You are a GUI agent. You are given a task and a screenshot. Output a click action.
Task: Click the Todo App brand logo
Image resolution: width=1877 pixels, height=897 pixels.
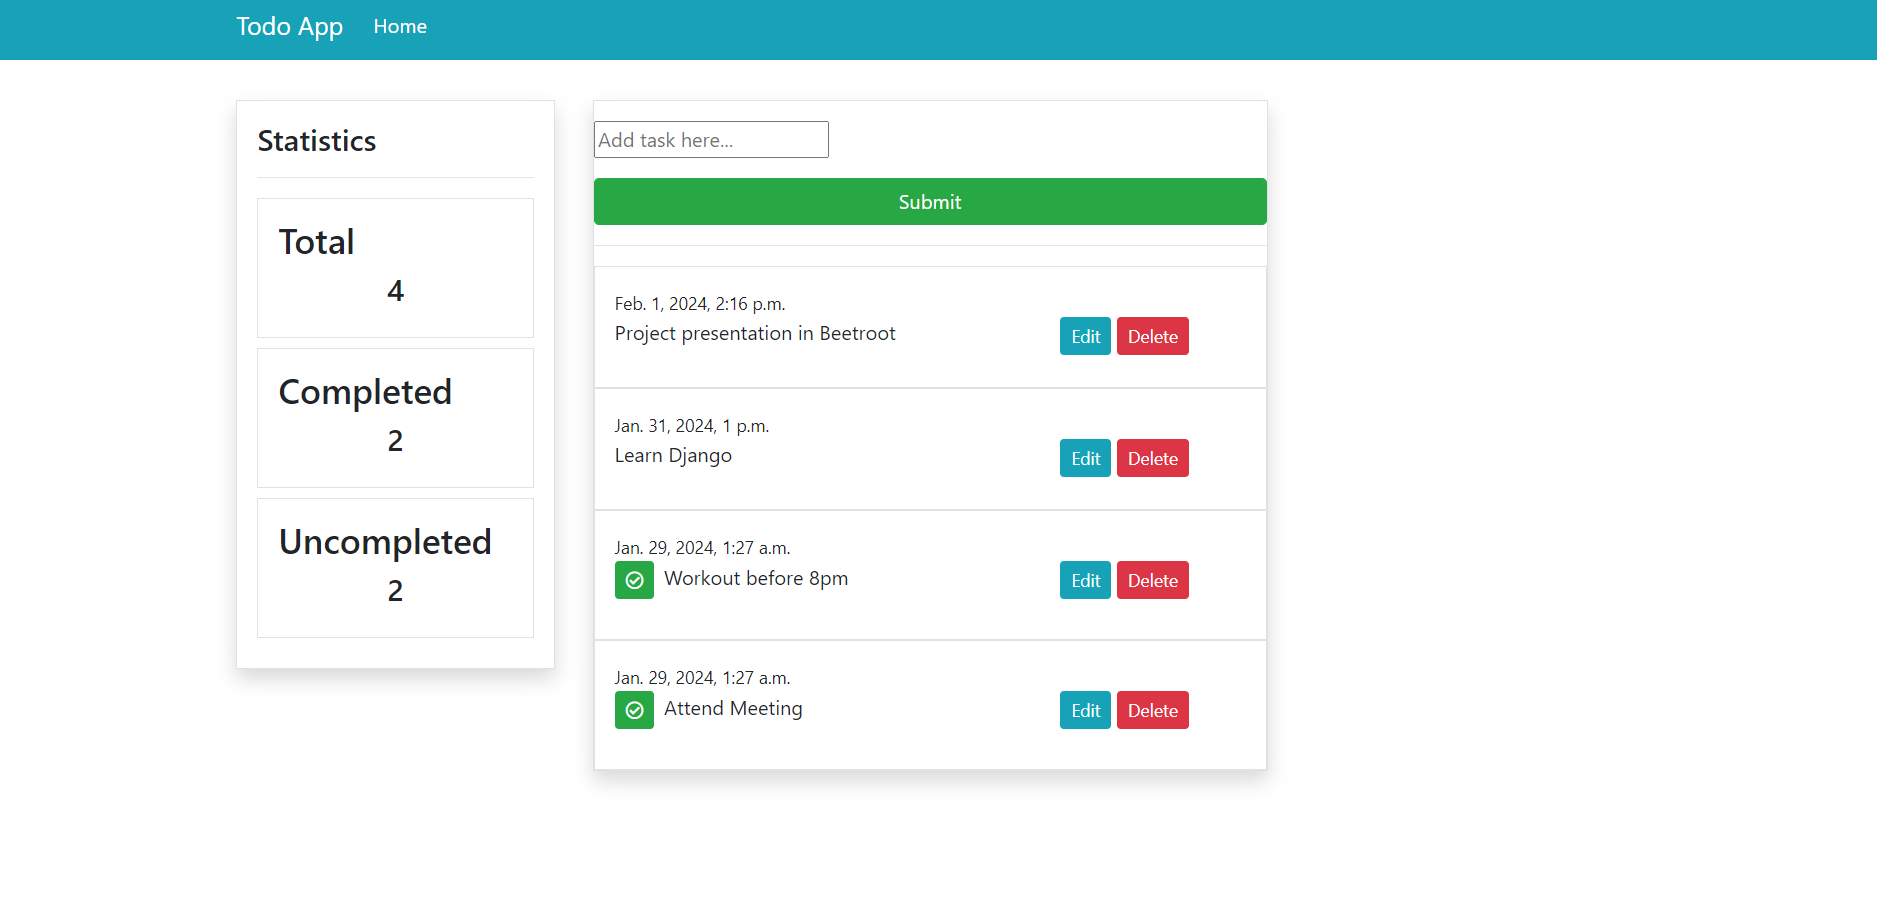pyautogui.click(x=289, y=27)
